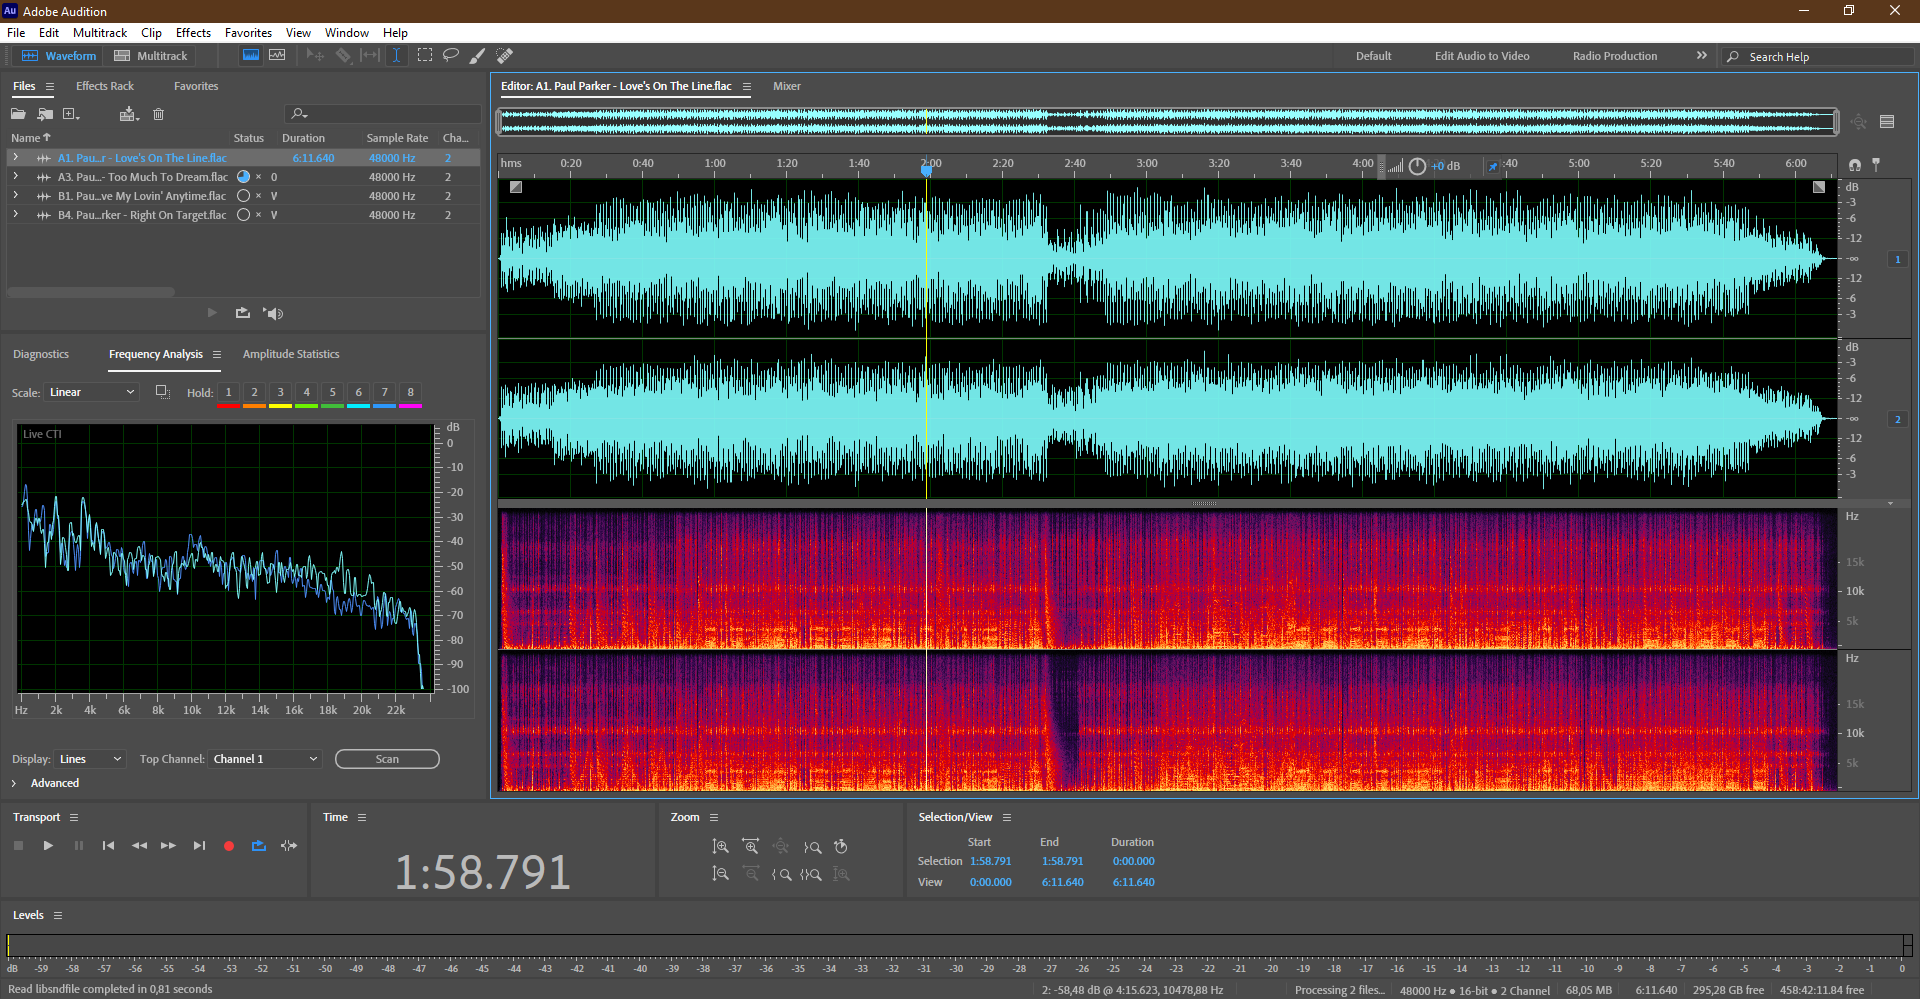Toggle Loop Playback in Transport
Screen dimensions: 1920x999
point(259,846)
